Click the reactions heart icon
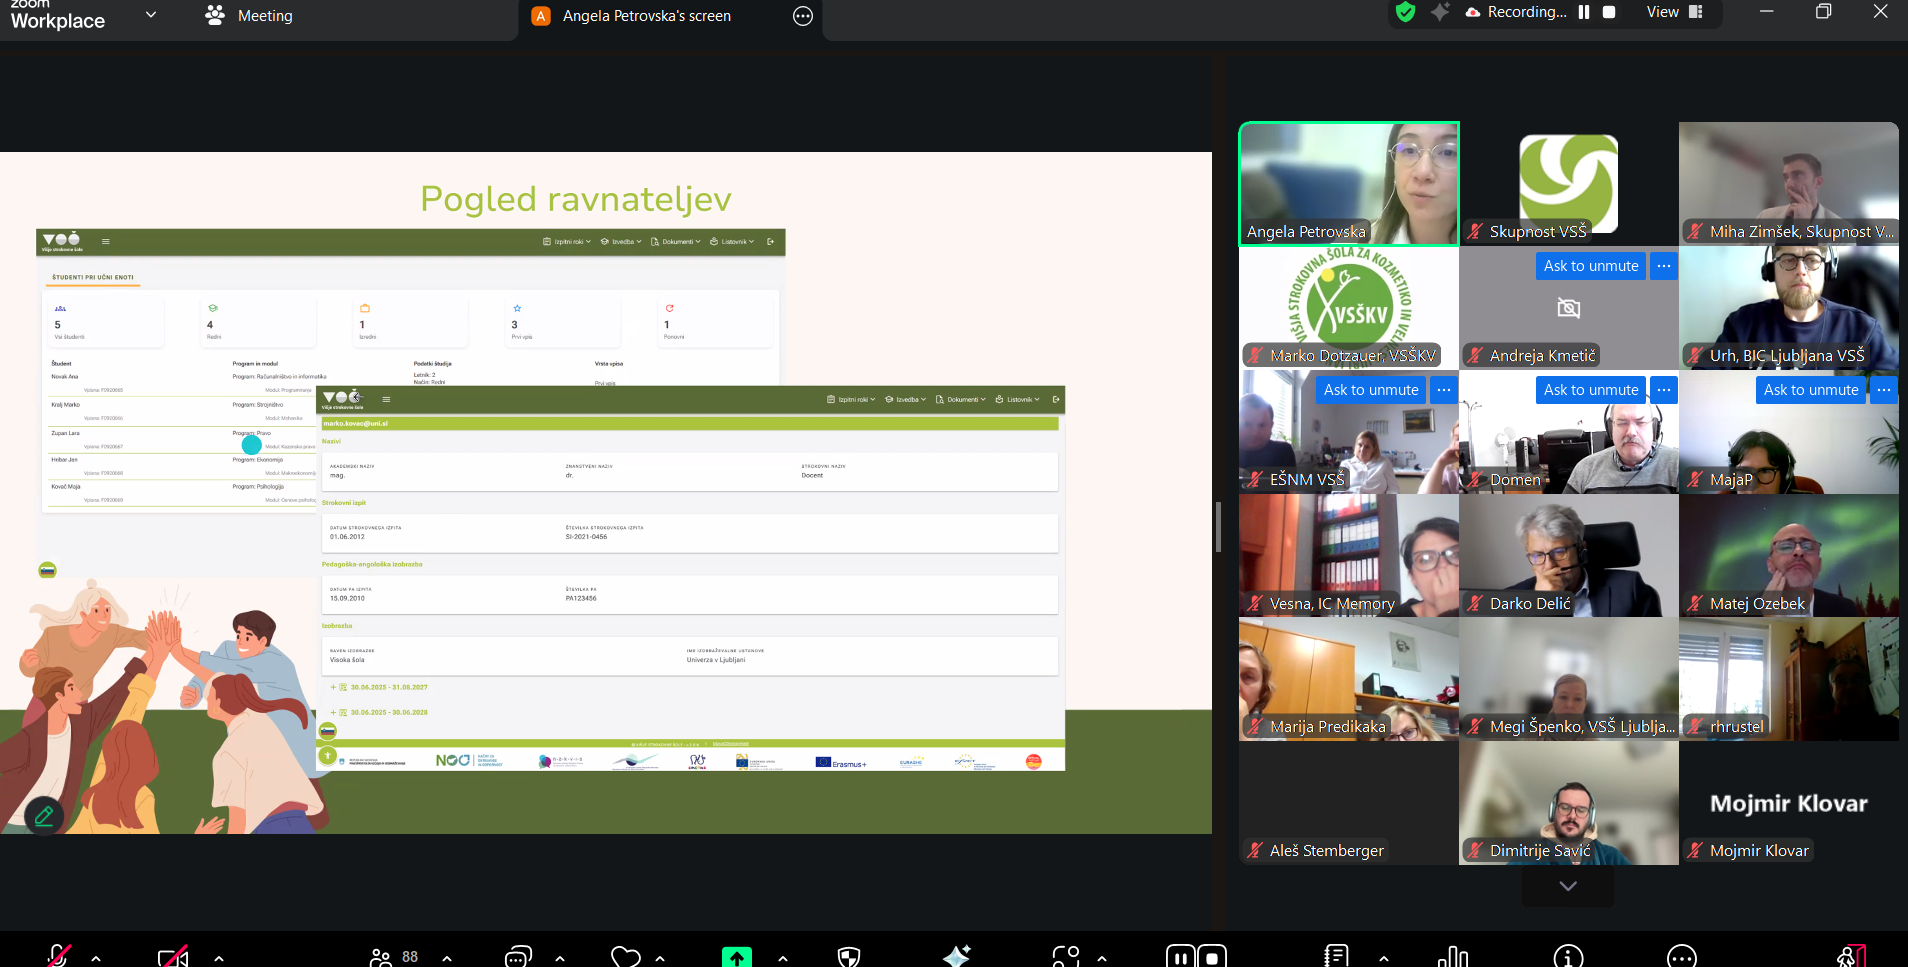Screen dimensions: 1908x967 (x=626, y=957)
